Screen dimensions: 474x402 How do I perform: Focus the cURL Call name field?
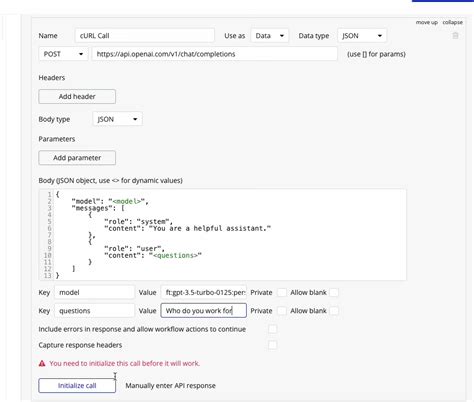[x=145, y=36]
